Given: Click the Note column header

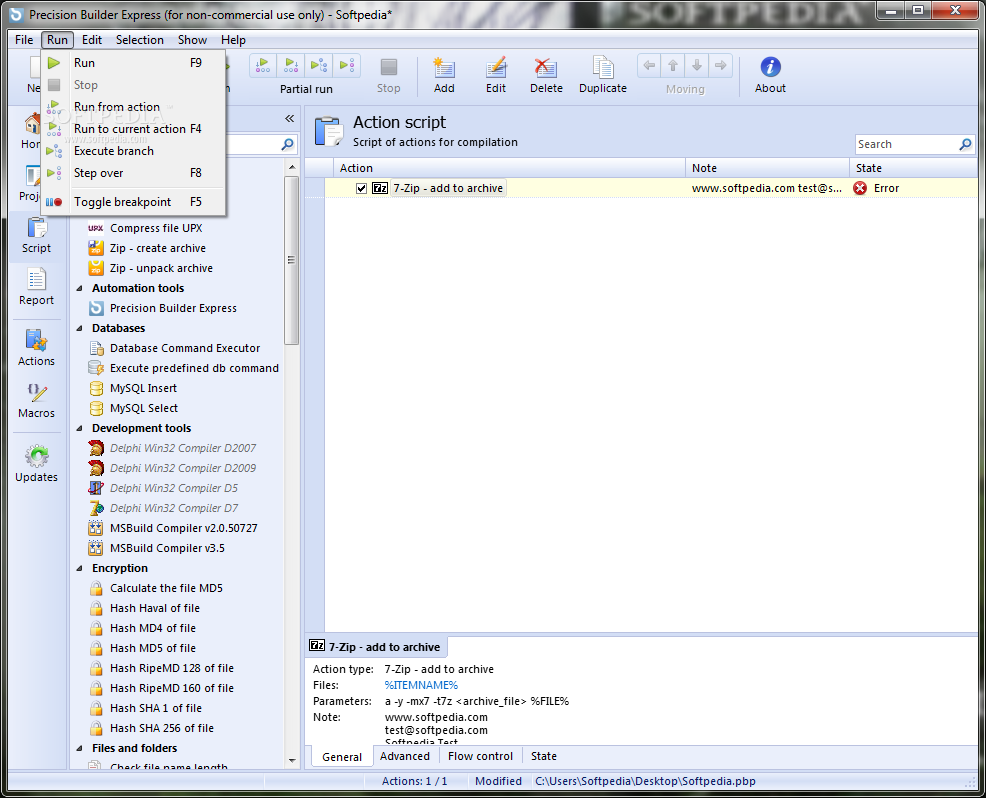Looking at the screenshot, I should pyautogui.click(x=767, y=168).
